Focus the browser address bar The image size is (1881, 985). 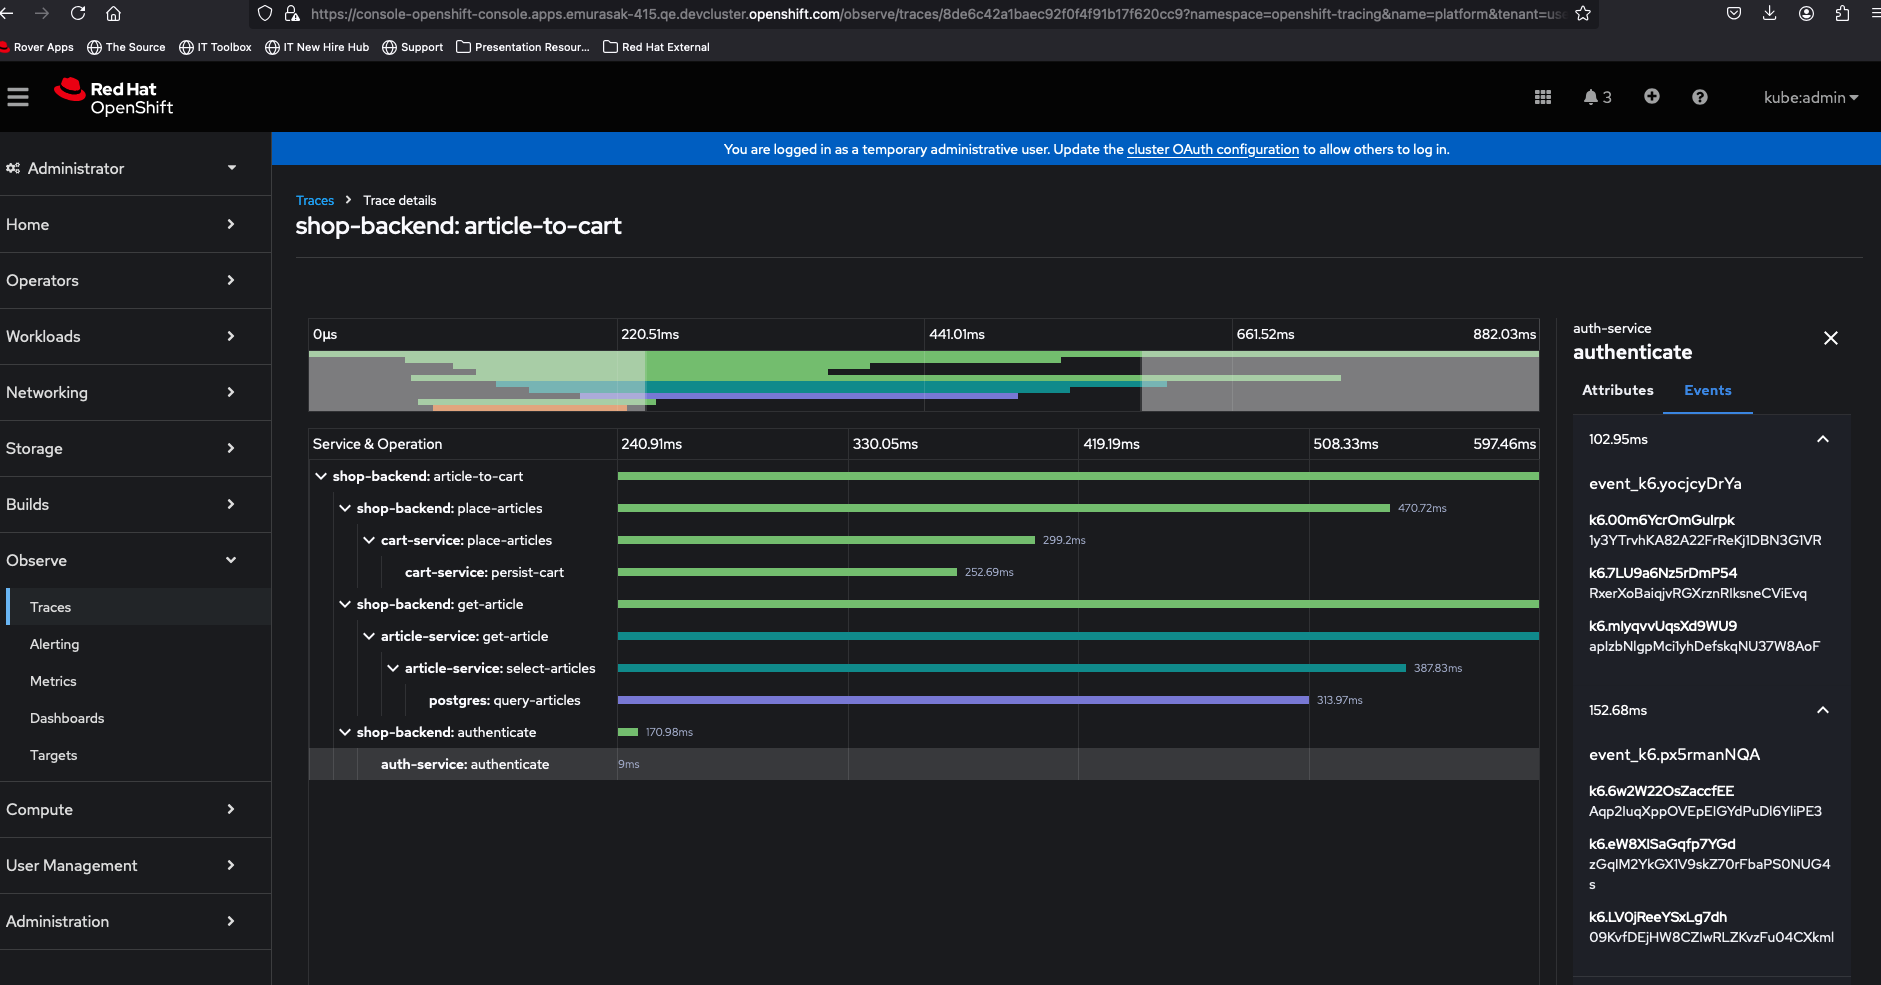(935, 14)
